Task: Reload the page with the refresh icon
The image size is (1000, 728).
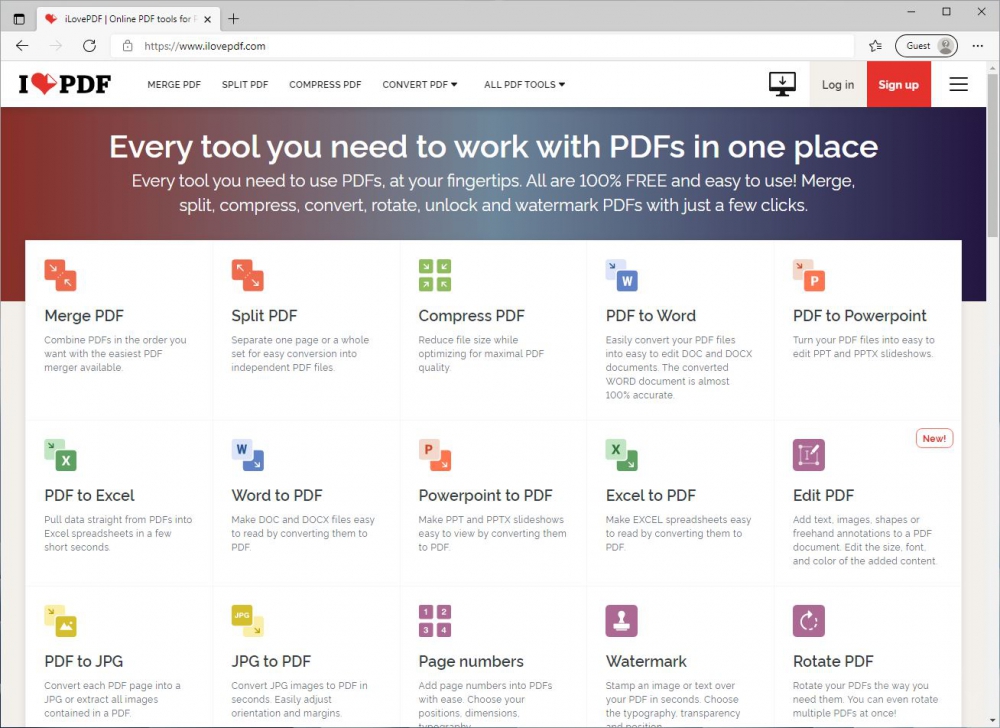Action: point(89,46)
